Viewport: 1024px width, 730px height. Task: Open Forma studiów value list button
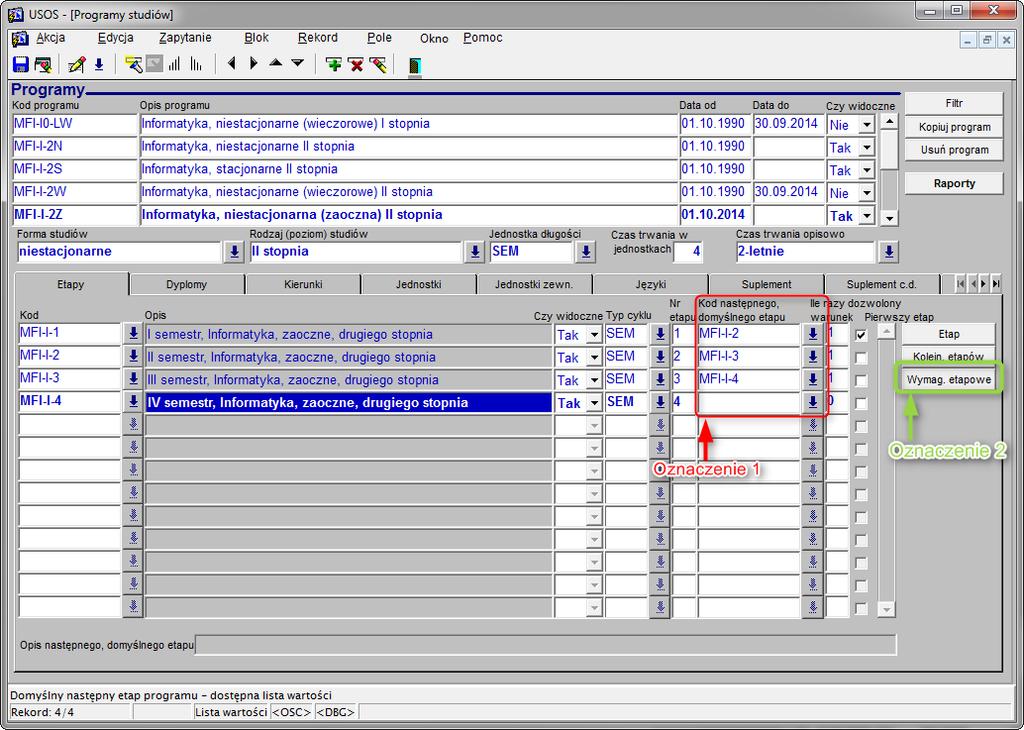(234, 252)
